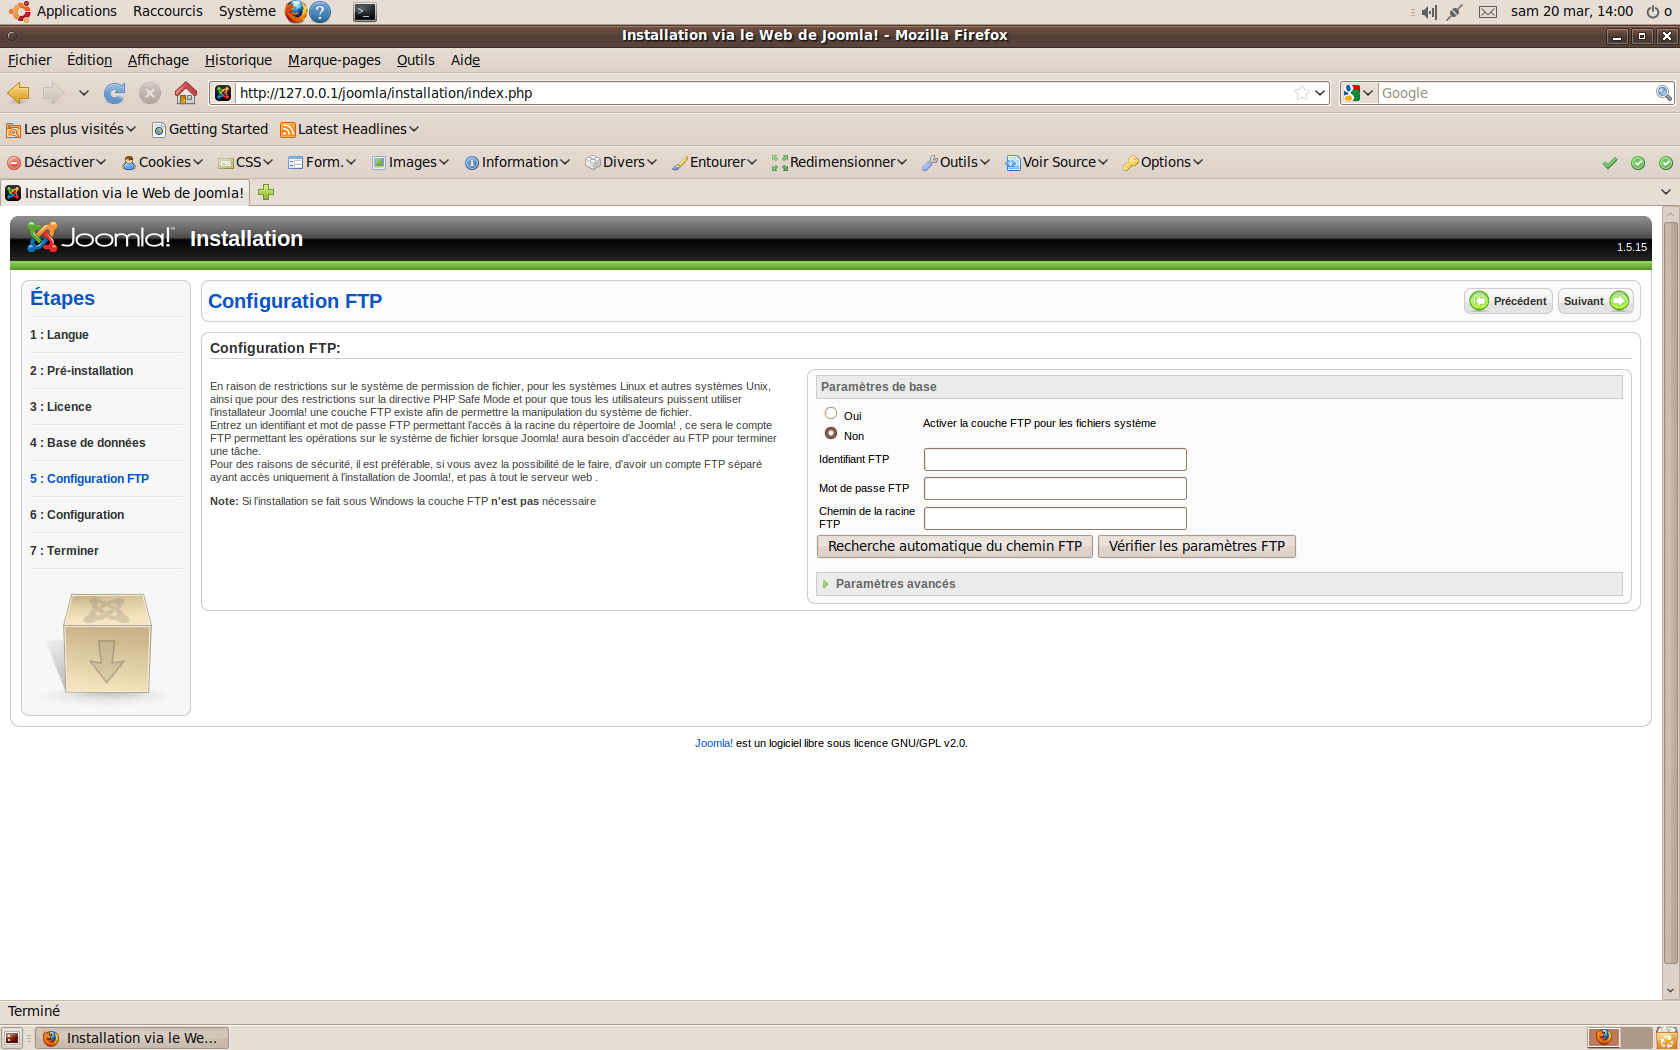
Task: Click the Joomla favicon in address bar
Action: tap(223, 93)
